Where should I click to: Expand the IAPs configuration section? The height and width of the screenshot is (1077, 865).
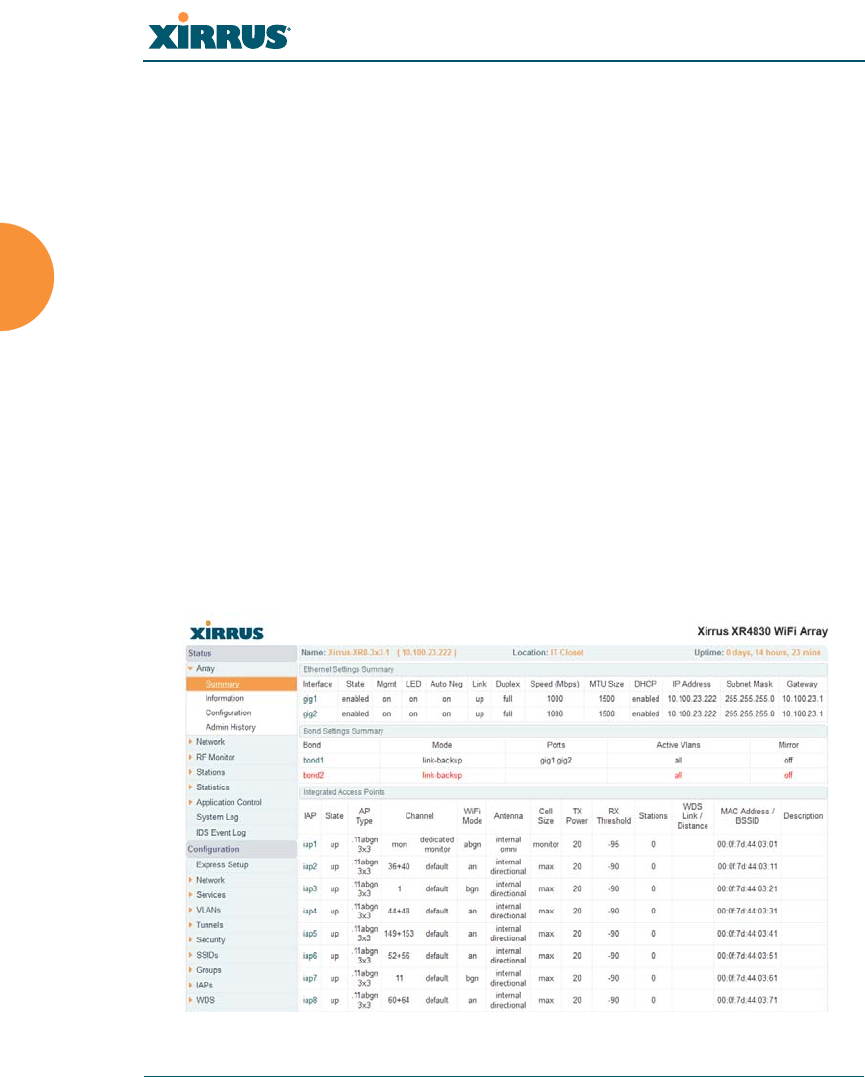[190, 985]
